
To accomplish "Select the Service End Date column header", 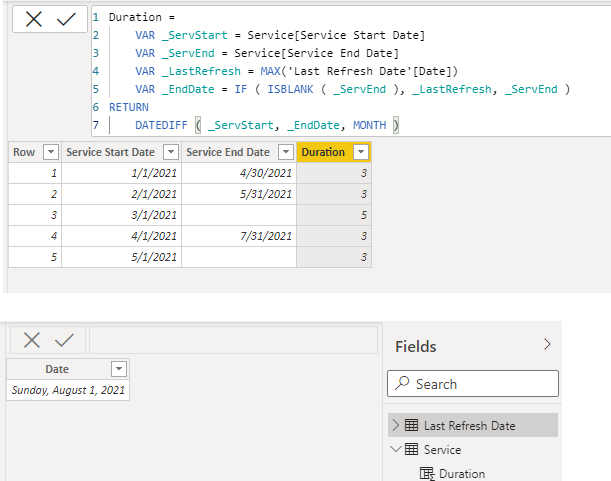I will [x=228, y=152].
